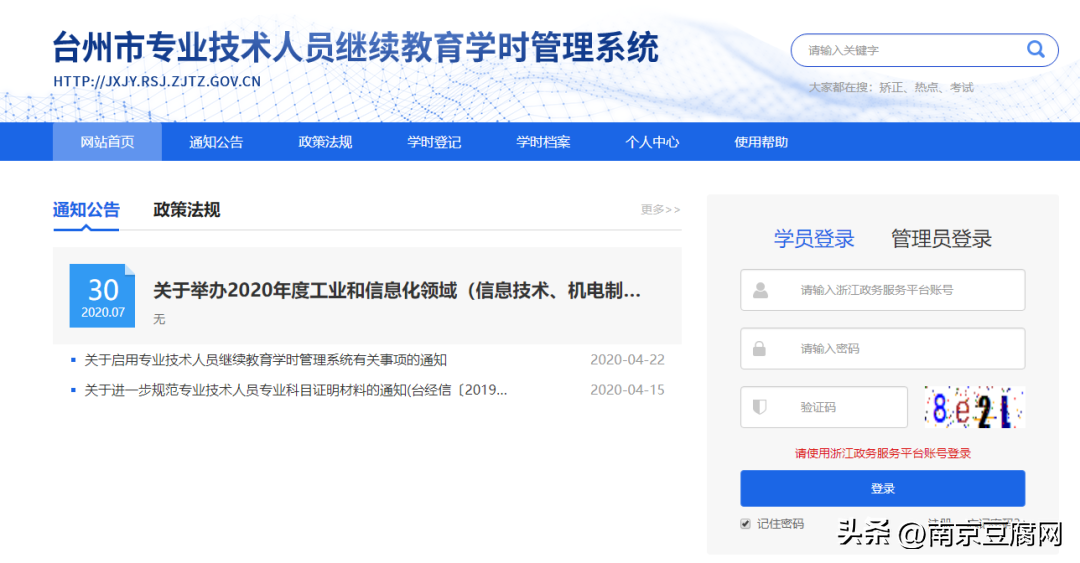This screenshot has height=563, width=1080.
Task: Go to 学时档案 menu item
Action: coord(543,142)
